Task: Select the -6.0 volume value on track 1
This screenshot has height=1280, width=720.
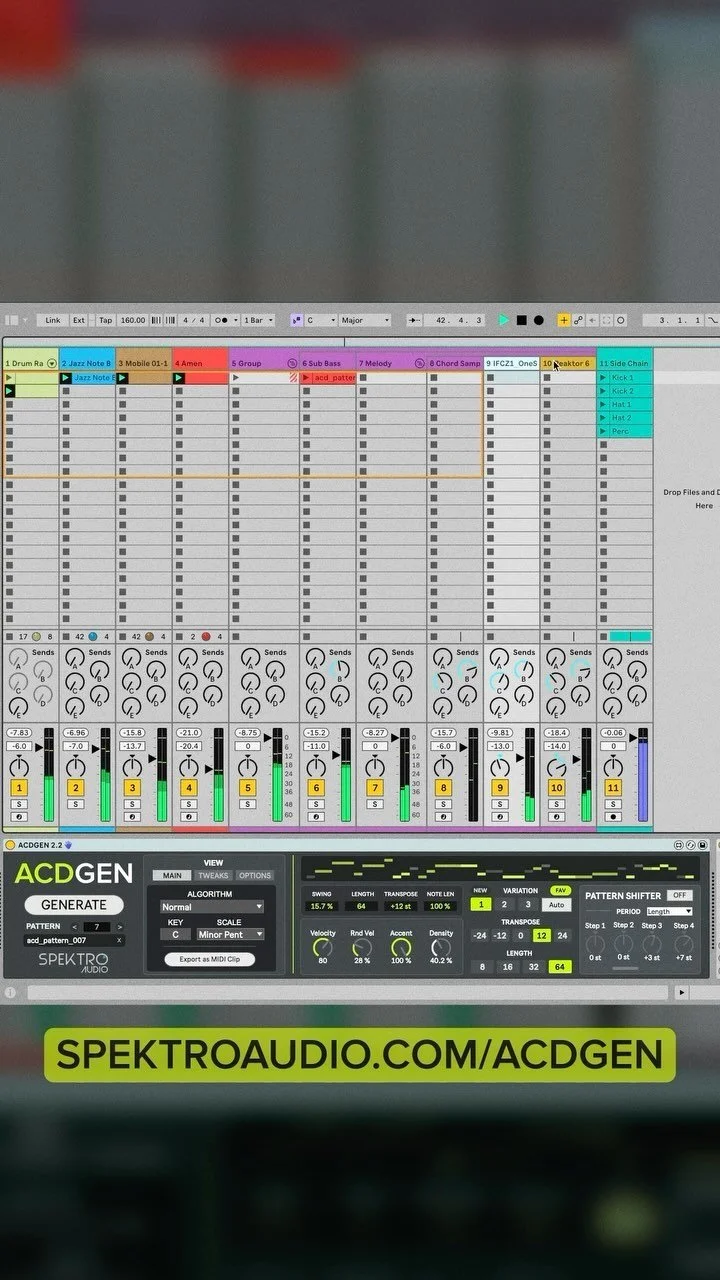Action: click(19, 746)
